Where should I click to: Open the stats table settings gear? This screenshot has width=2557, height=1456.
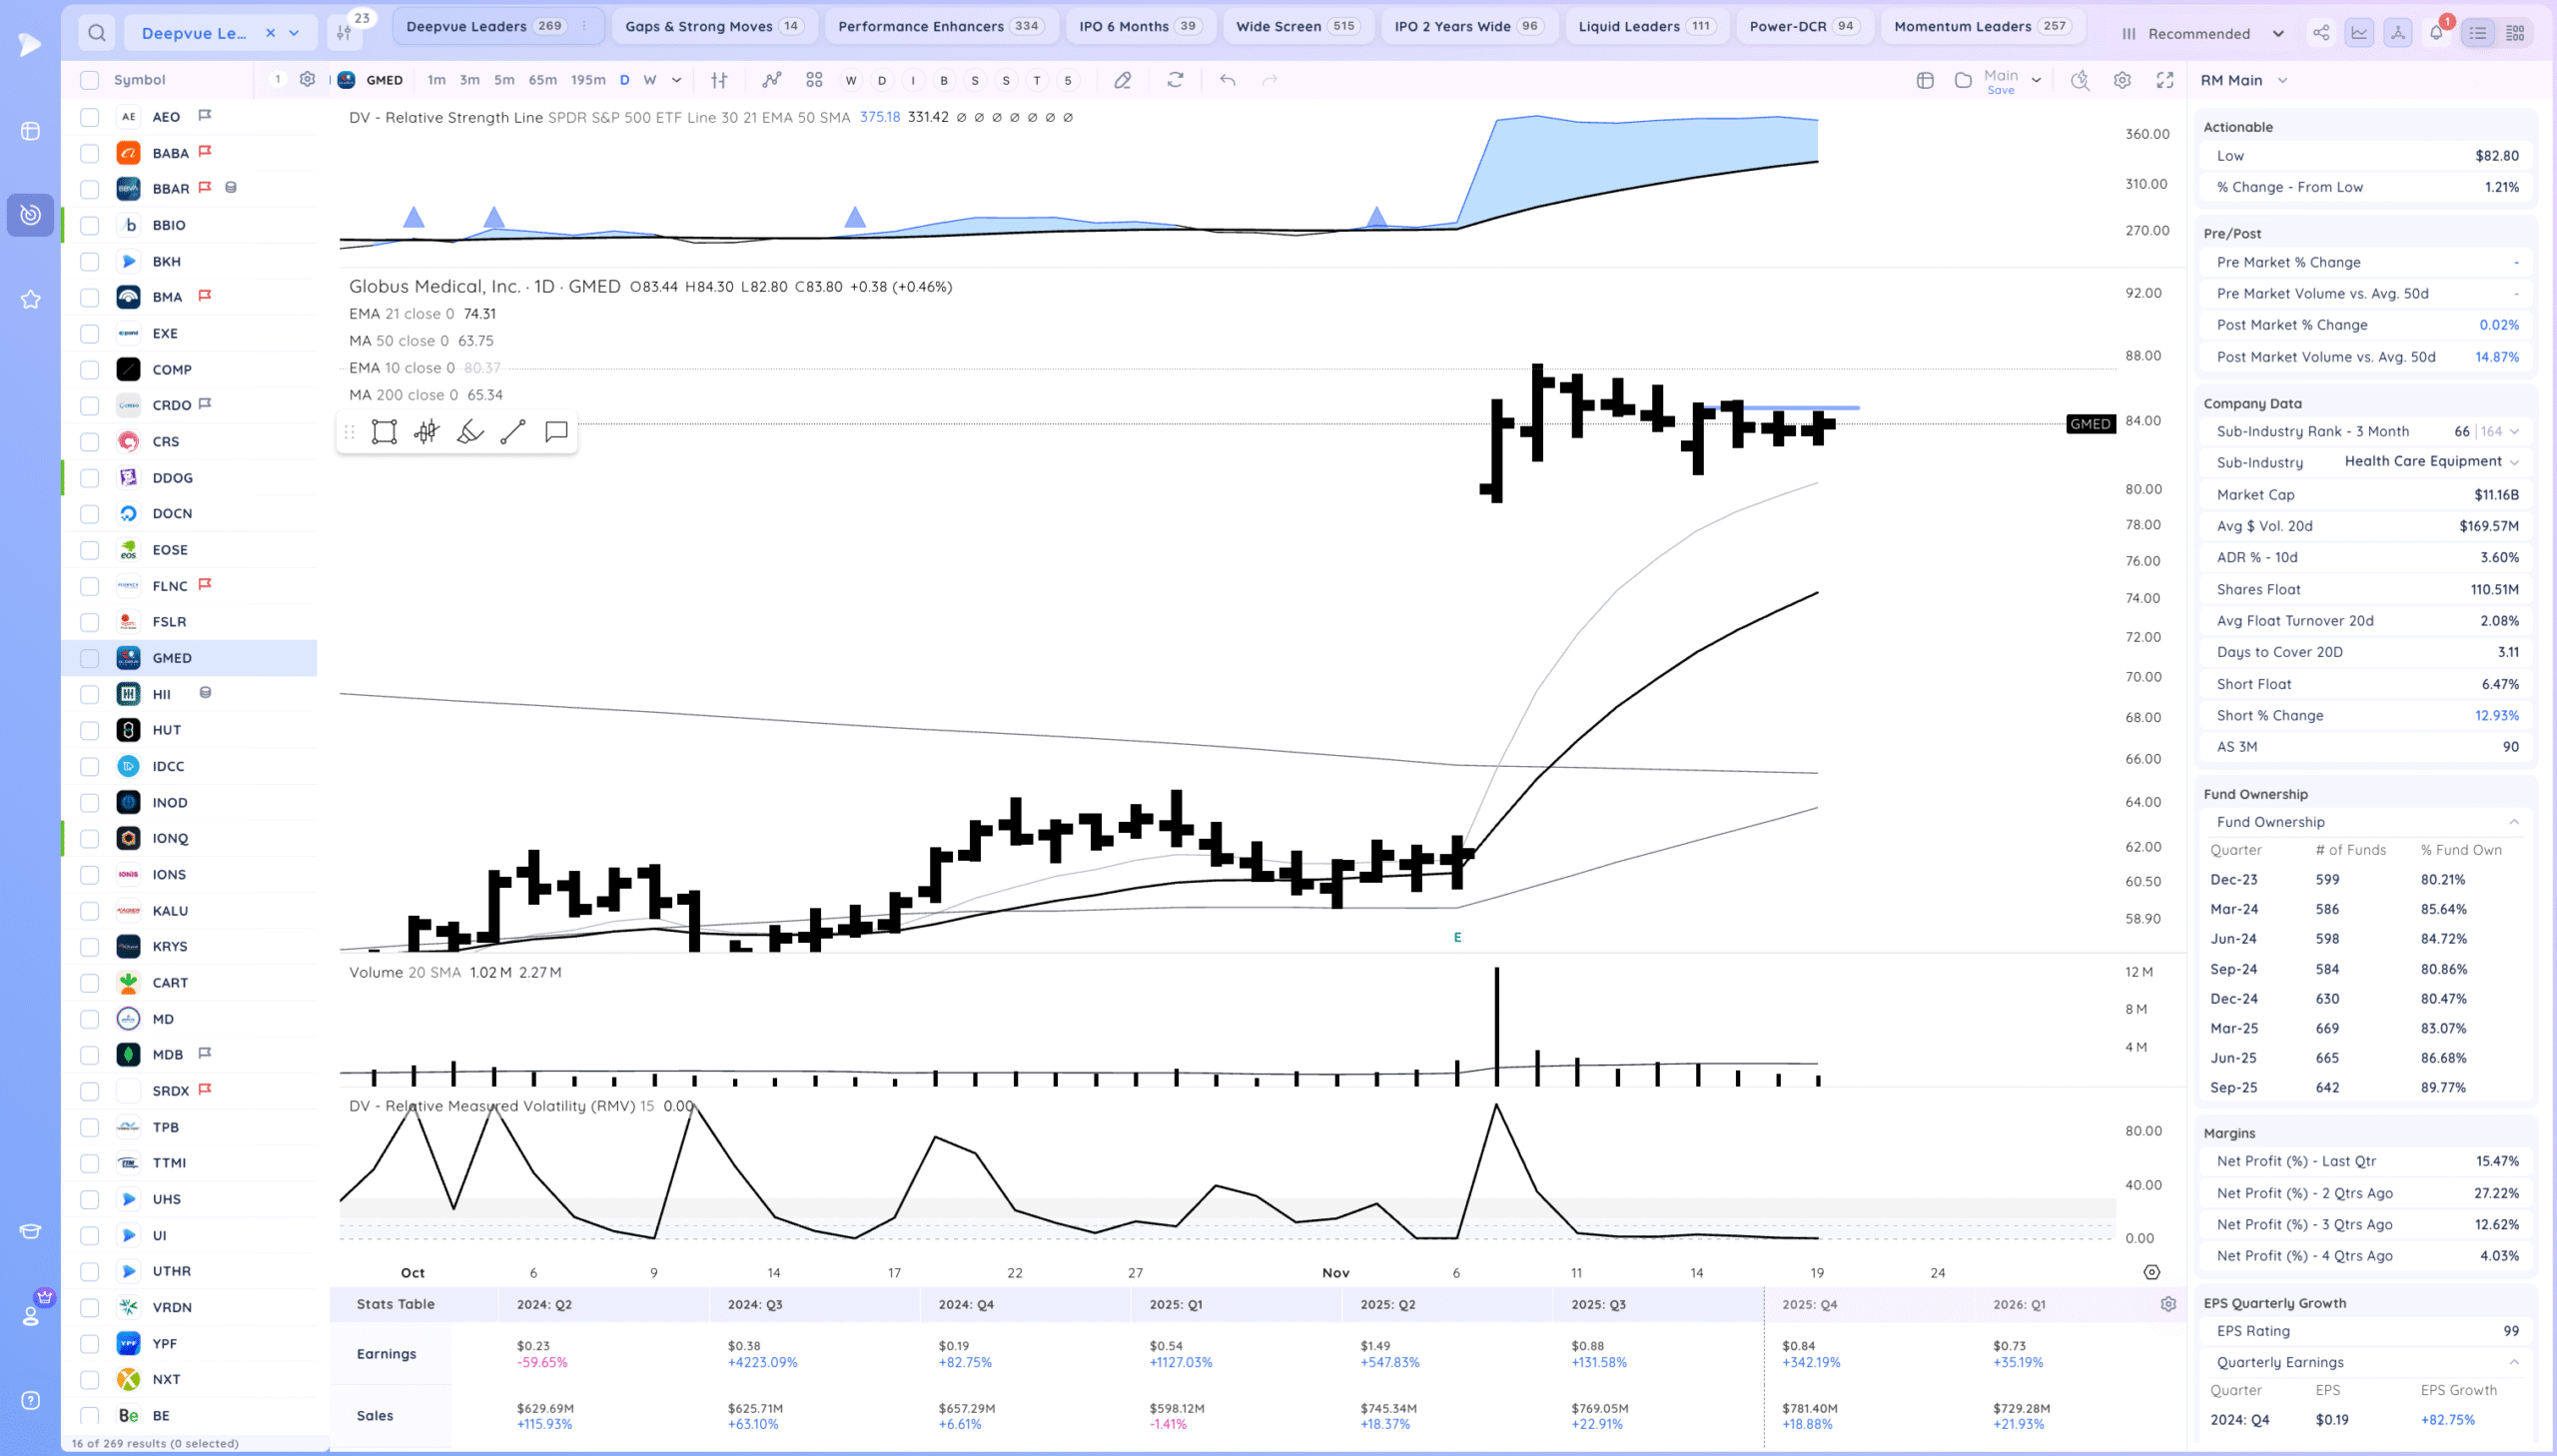tap(2168, 1304)
